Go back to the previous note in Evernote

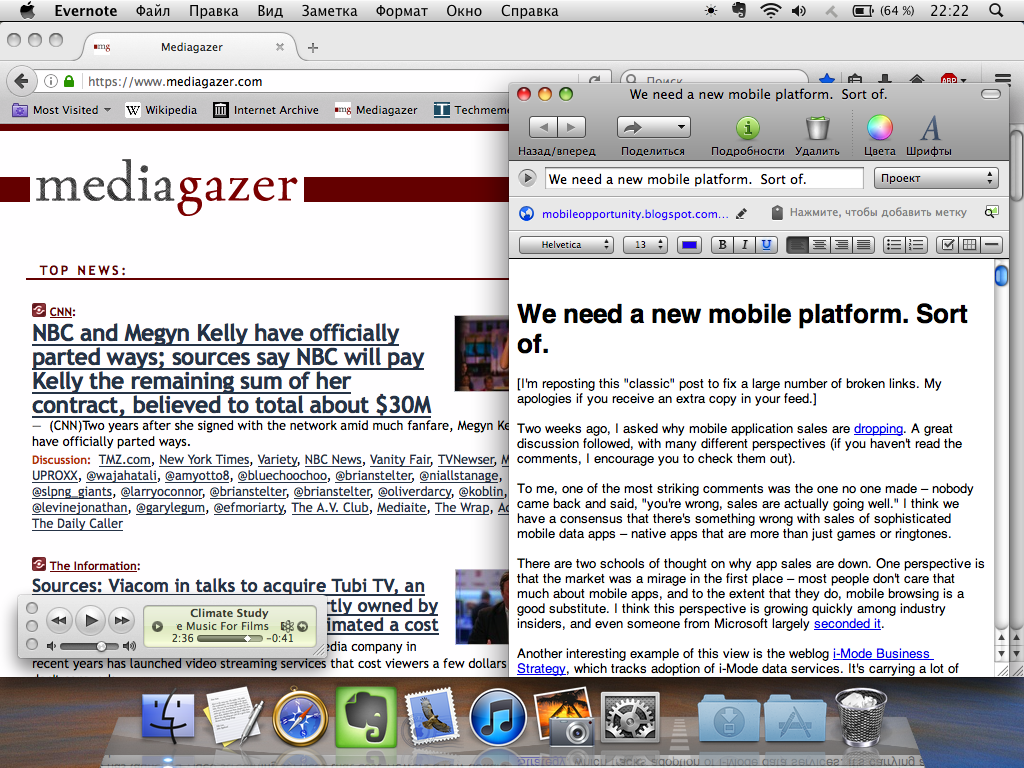(x=543, y=127)
